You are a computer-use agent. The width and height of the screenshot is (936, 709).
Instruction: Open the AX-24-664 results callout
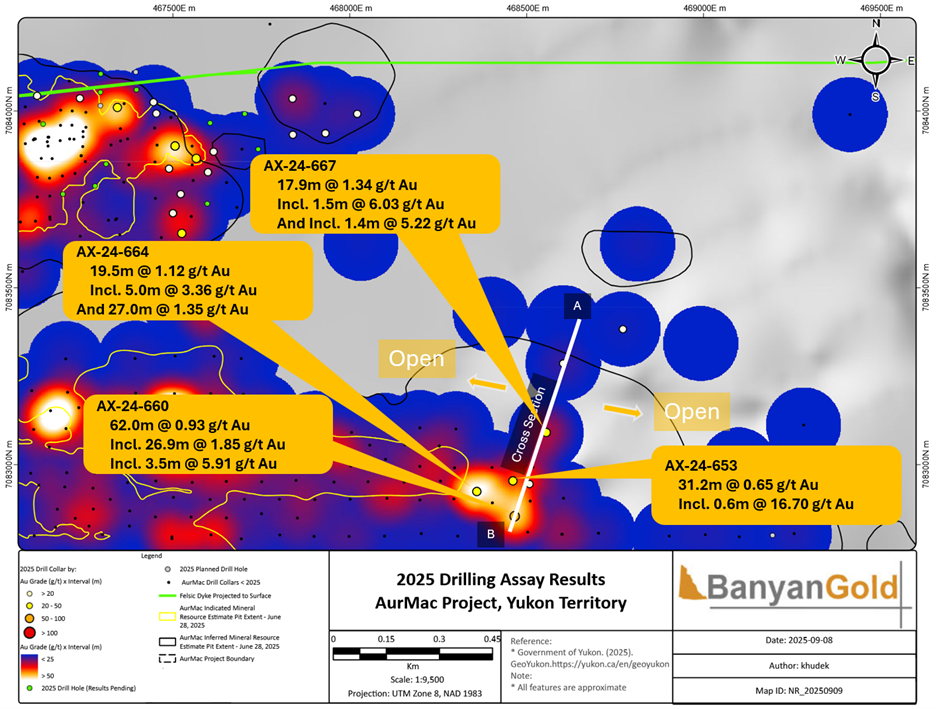pos(188,280)
